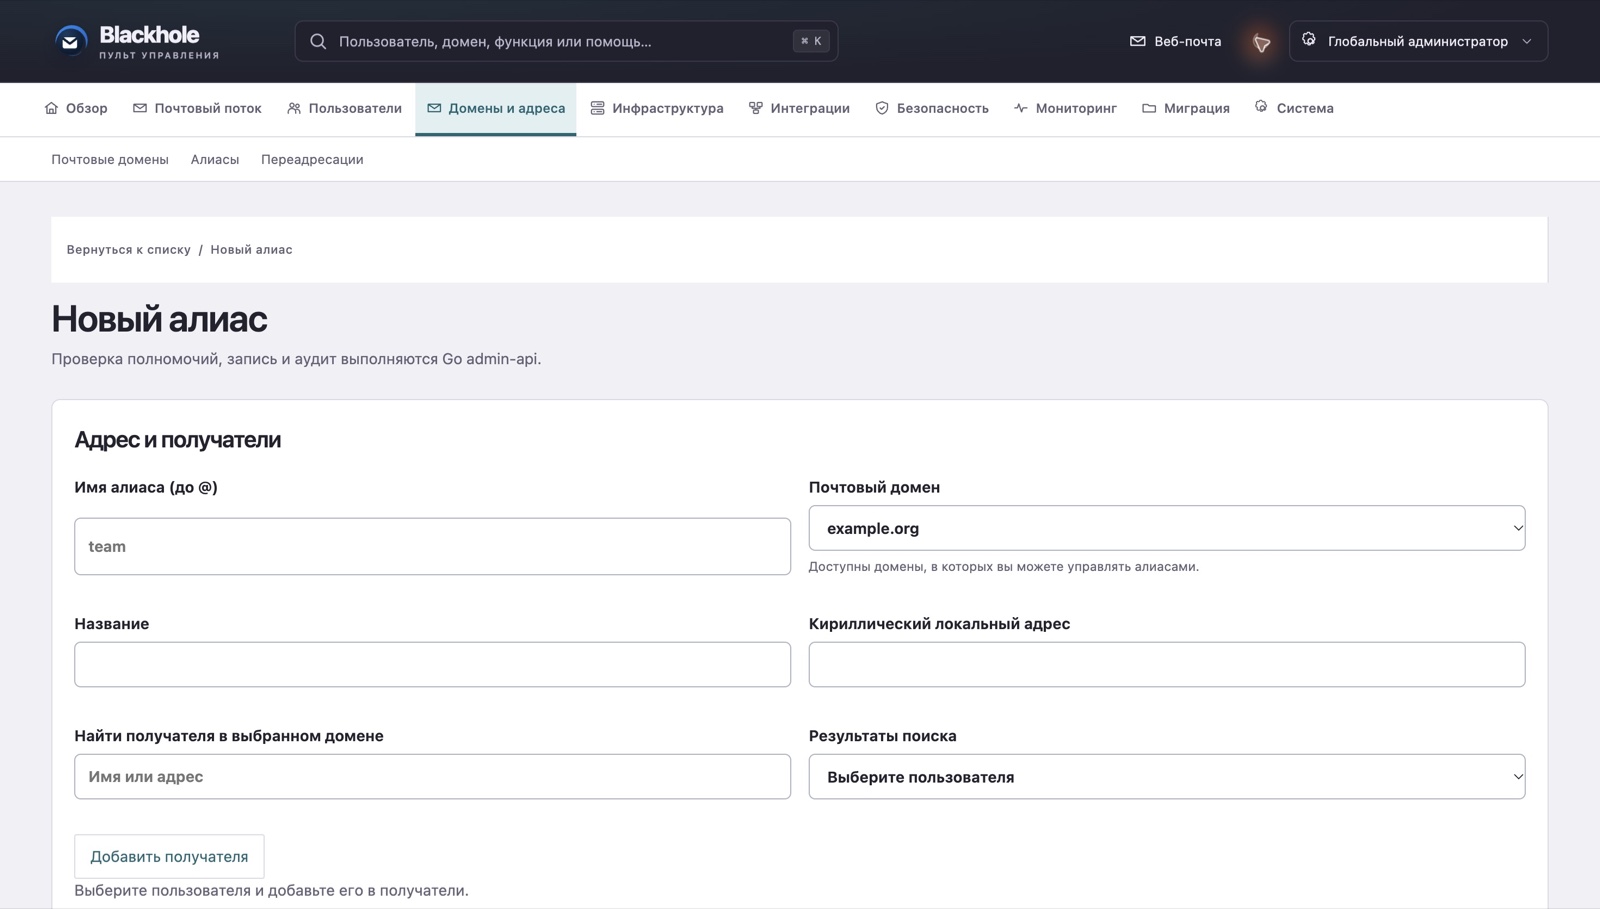Click the Система gear icon

(1261, 106)
